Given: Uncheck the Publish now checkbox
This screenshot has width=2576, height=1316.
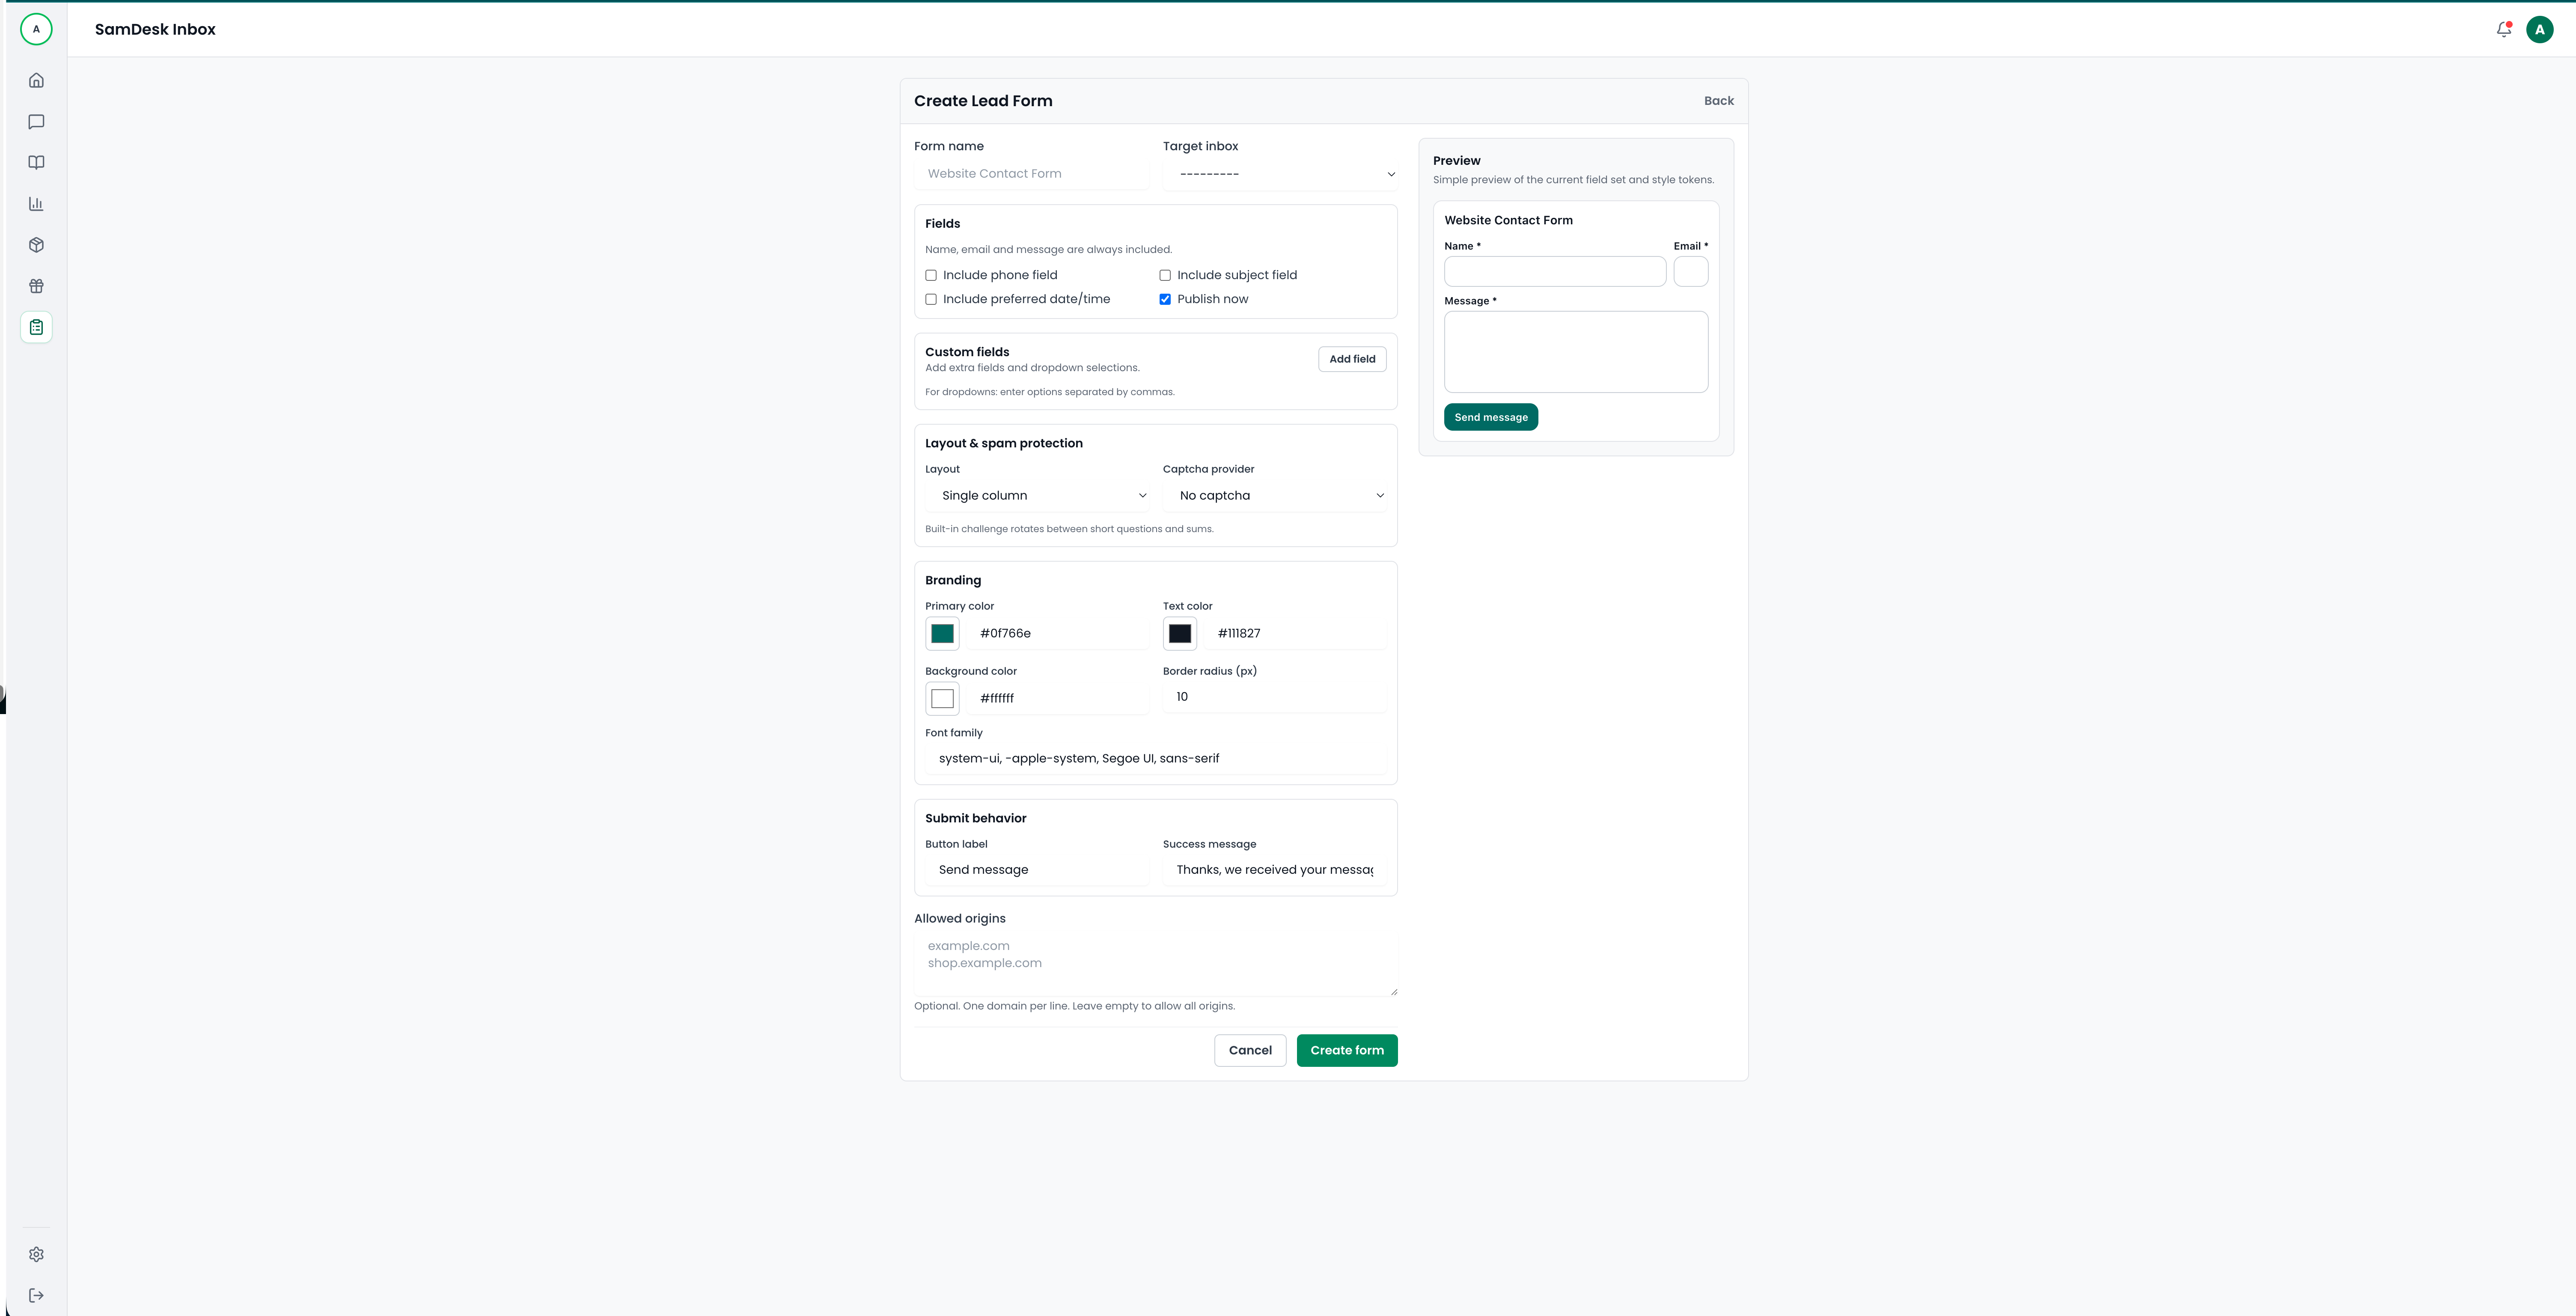Looking at the screenshot, I should pyautogui.click(x=1165, y=299).
